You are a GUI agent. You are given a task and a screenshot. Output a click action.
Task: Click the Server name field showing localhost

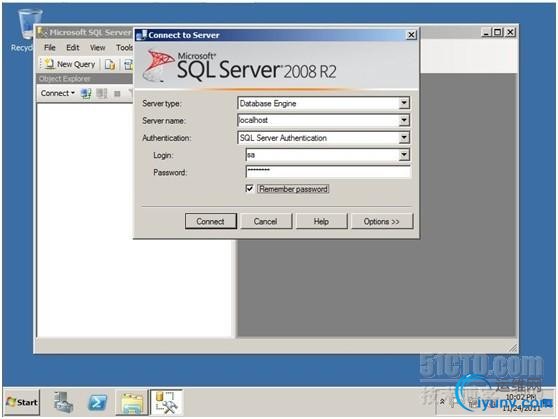pyautogui.click(x=318, y=120)
